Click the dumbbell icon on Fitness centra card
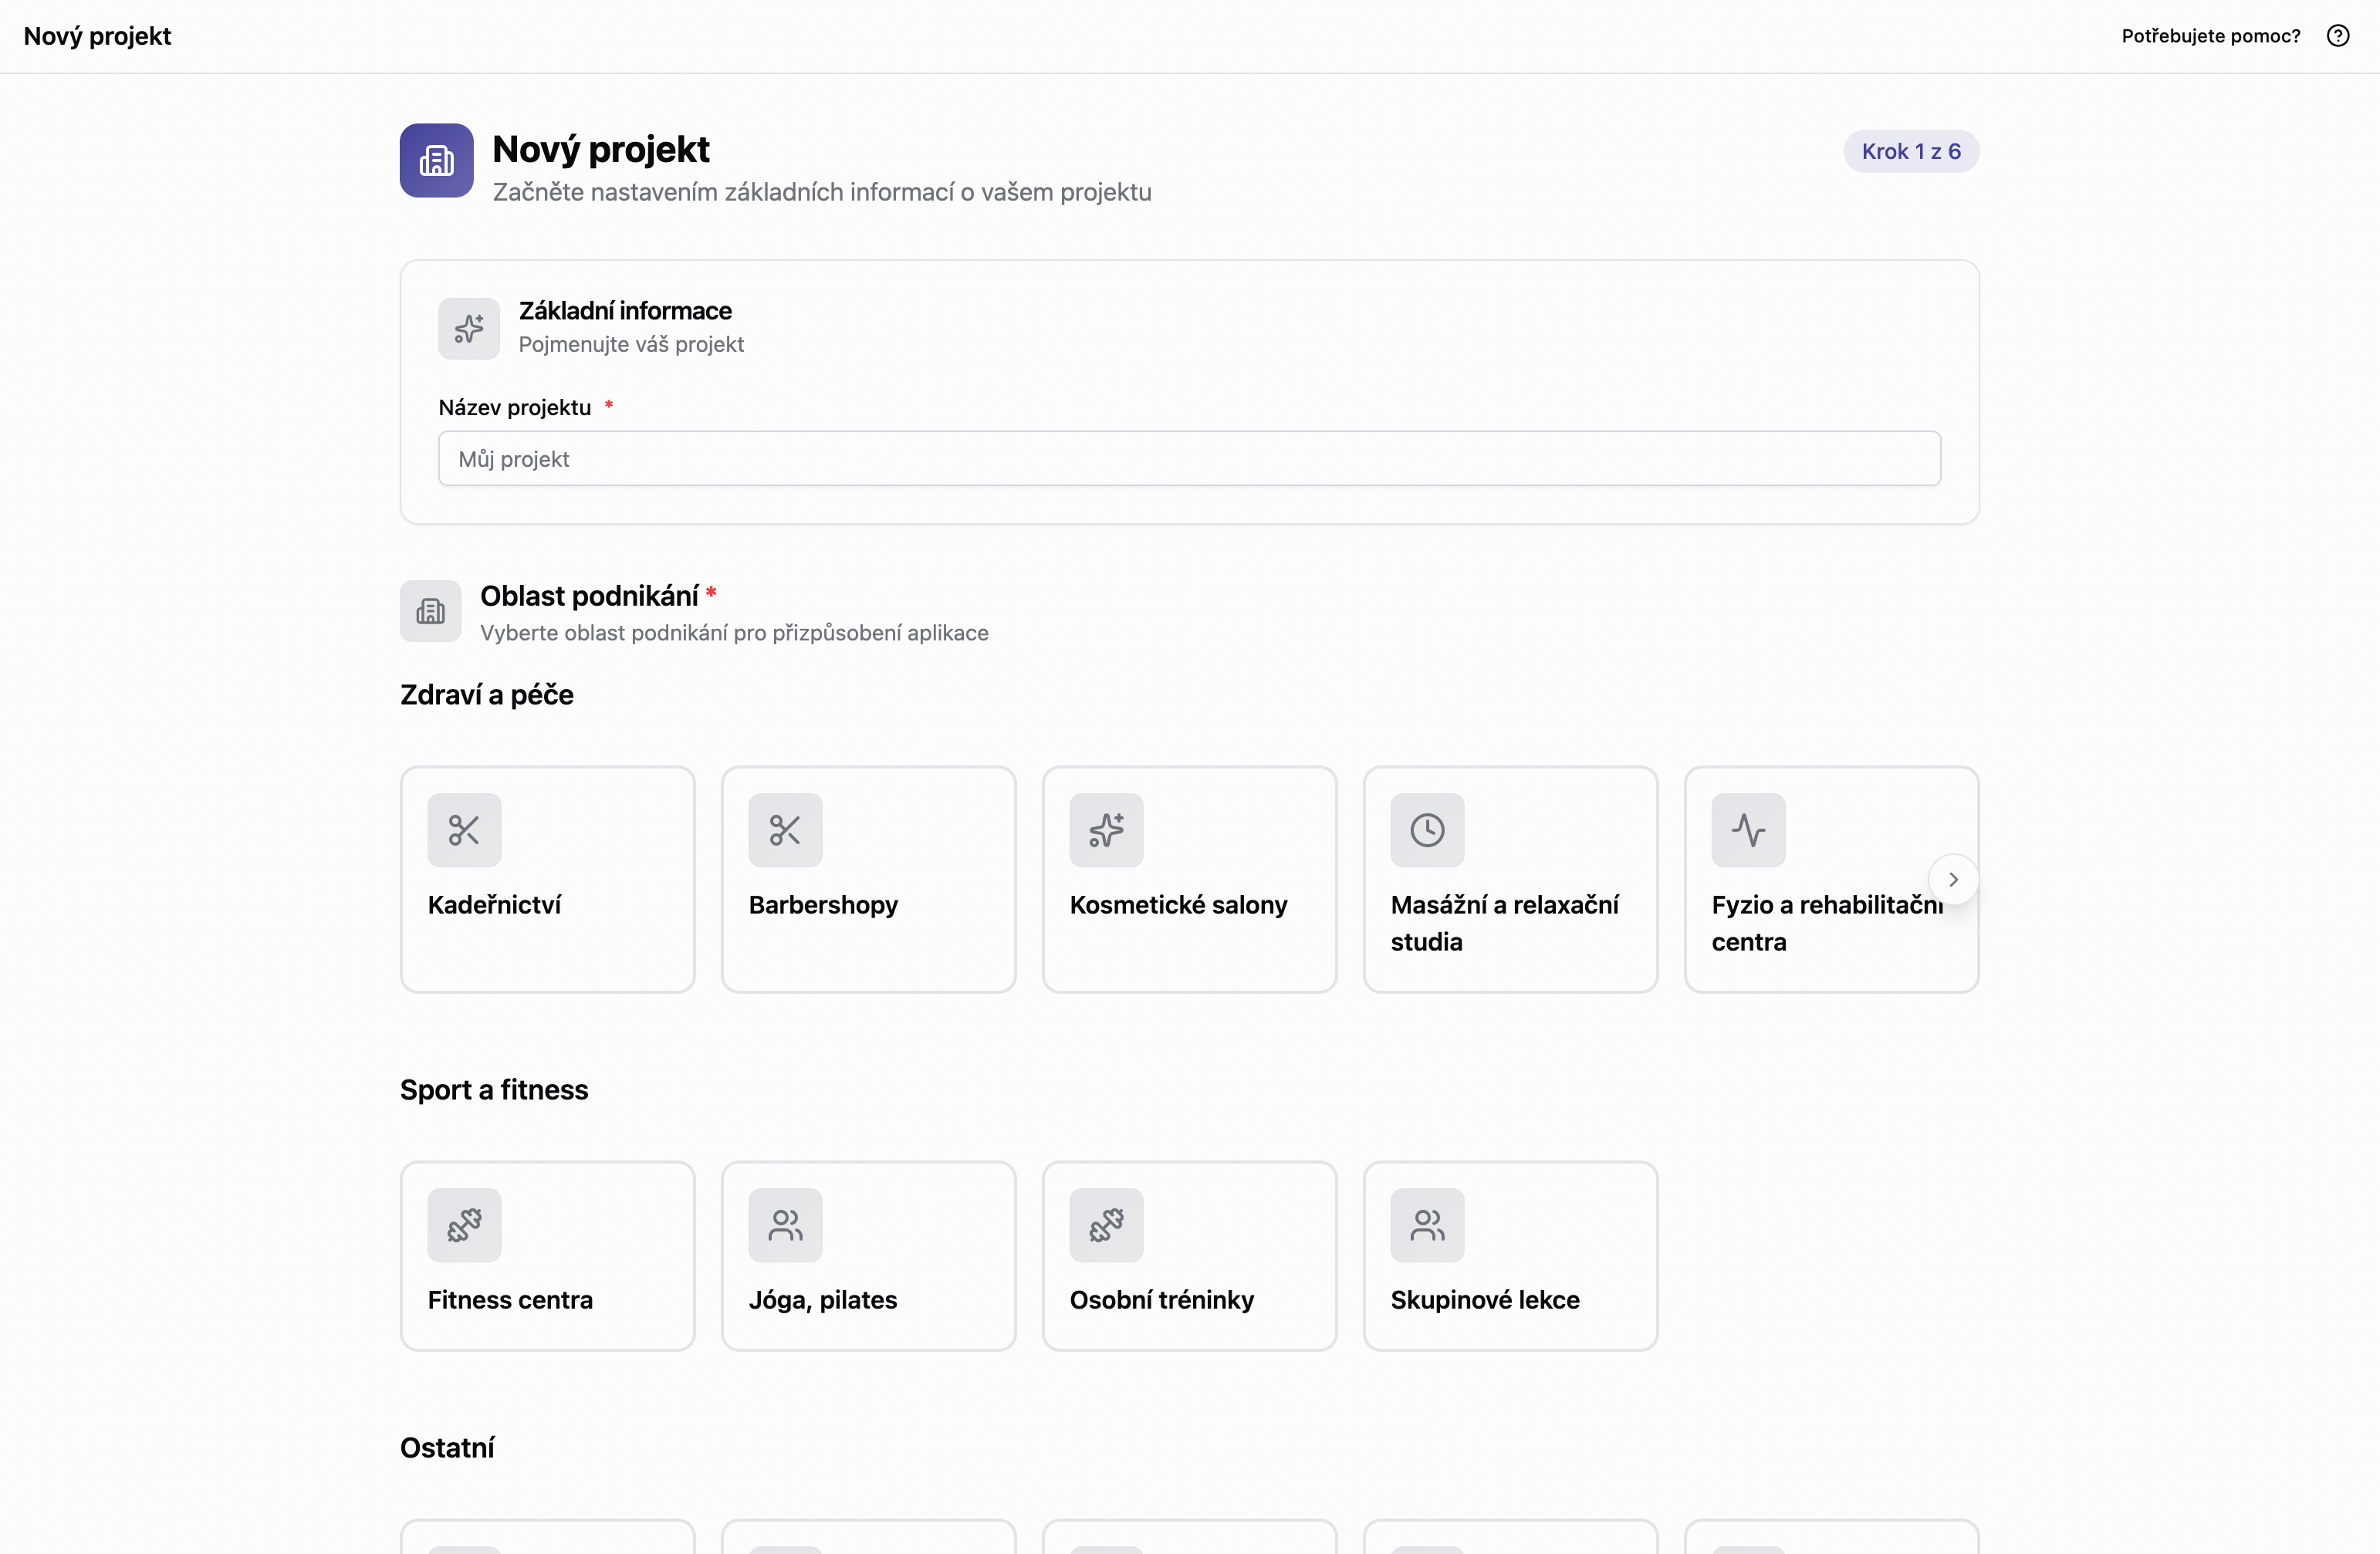The width and height of the screenshot is (2380, 1554). [x=464, y=1225]
